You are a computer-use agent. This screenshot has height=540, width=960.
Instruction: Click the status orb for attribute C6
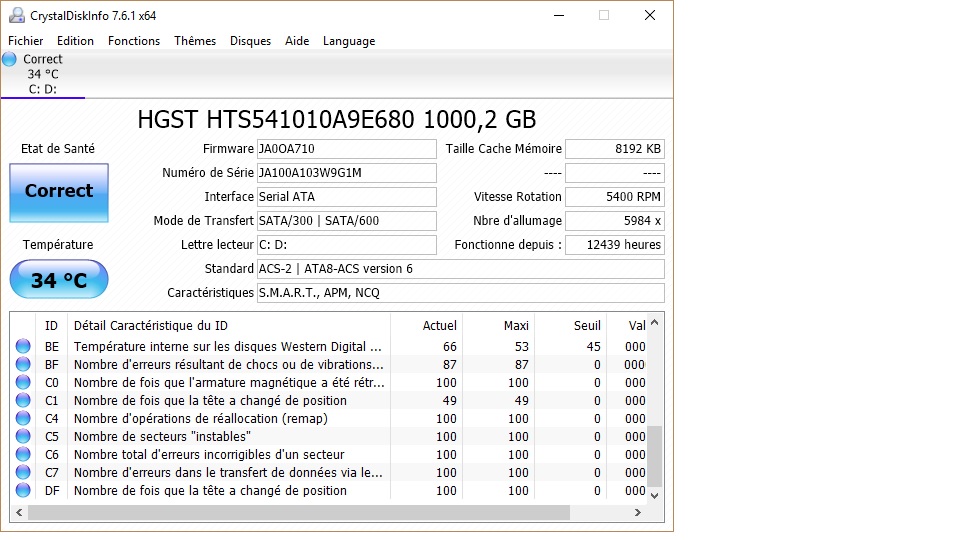click(x=23, y=455)
